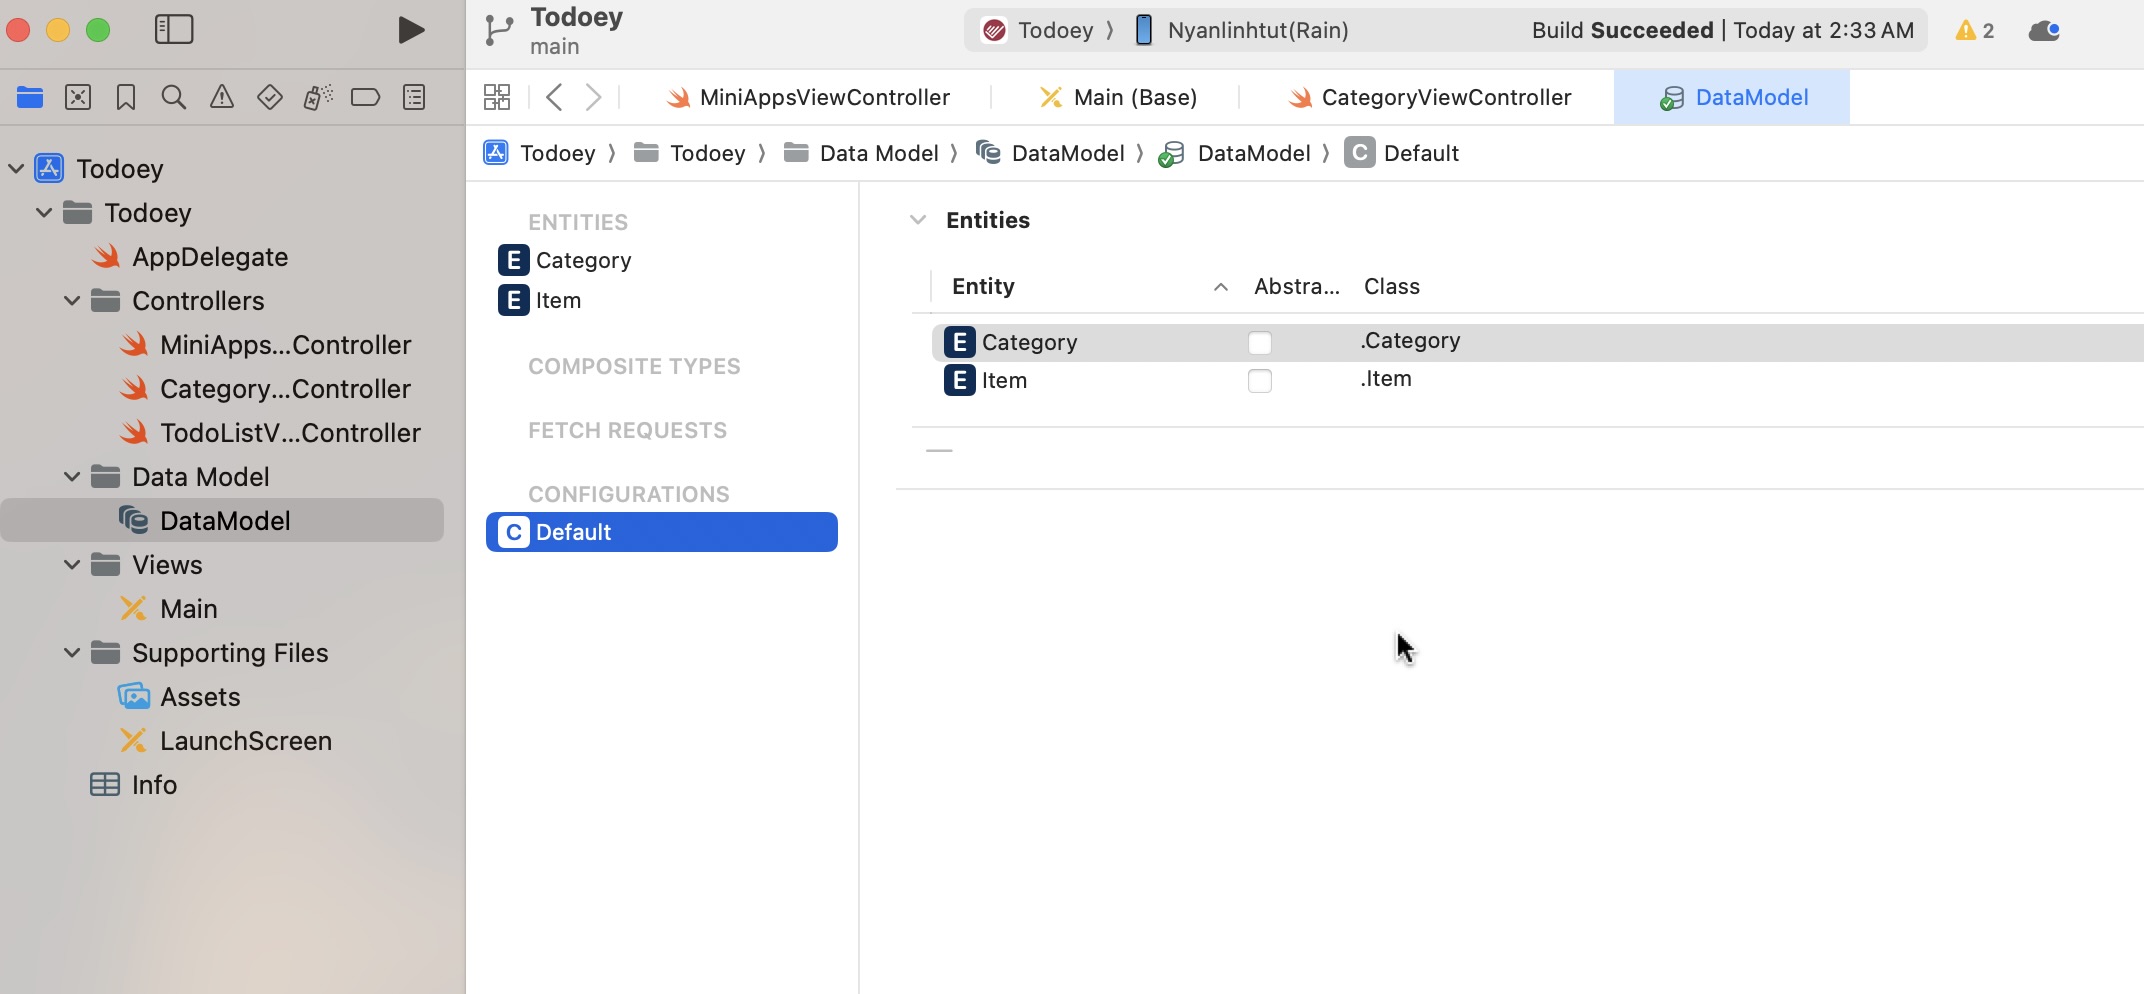Toggle Abstract checkbox for Category
This screenshot has width=2144, height=994.
pos(1260,343)
